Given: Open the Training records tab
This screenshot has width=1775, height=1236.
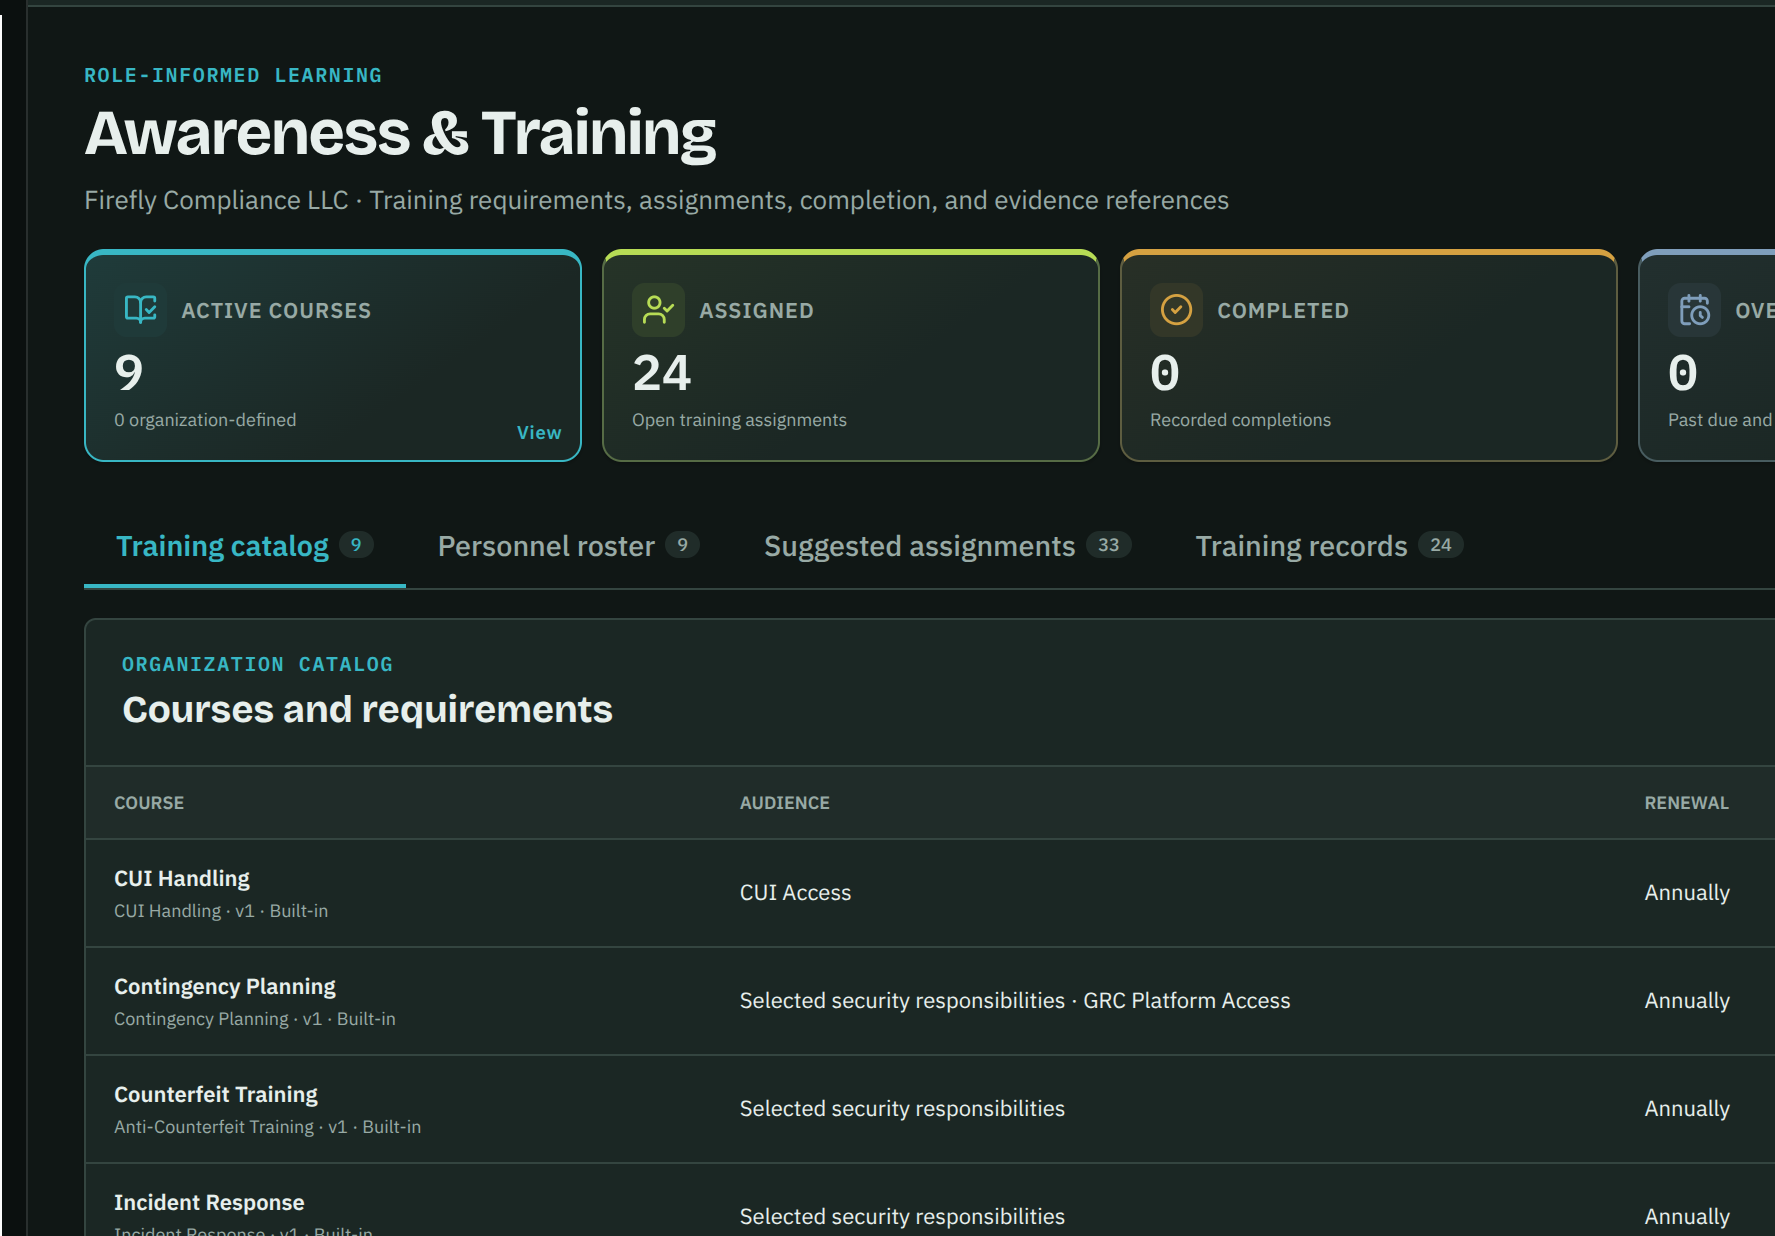Looking at the screenshot, I should [x=1329, y=546].
